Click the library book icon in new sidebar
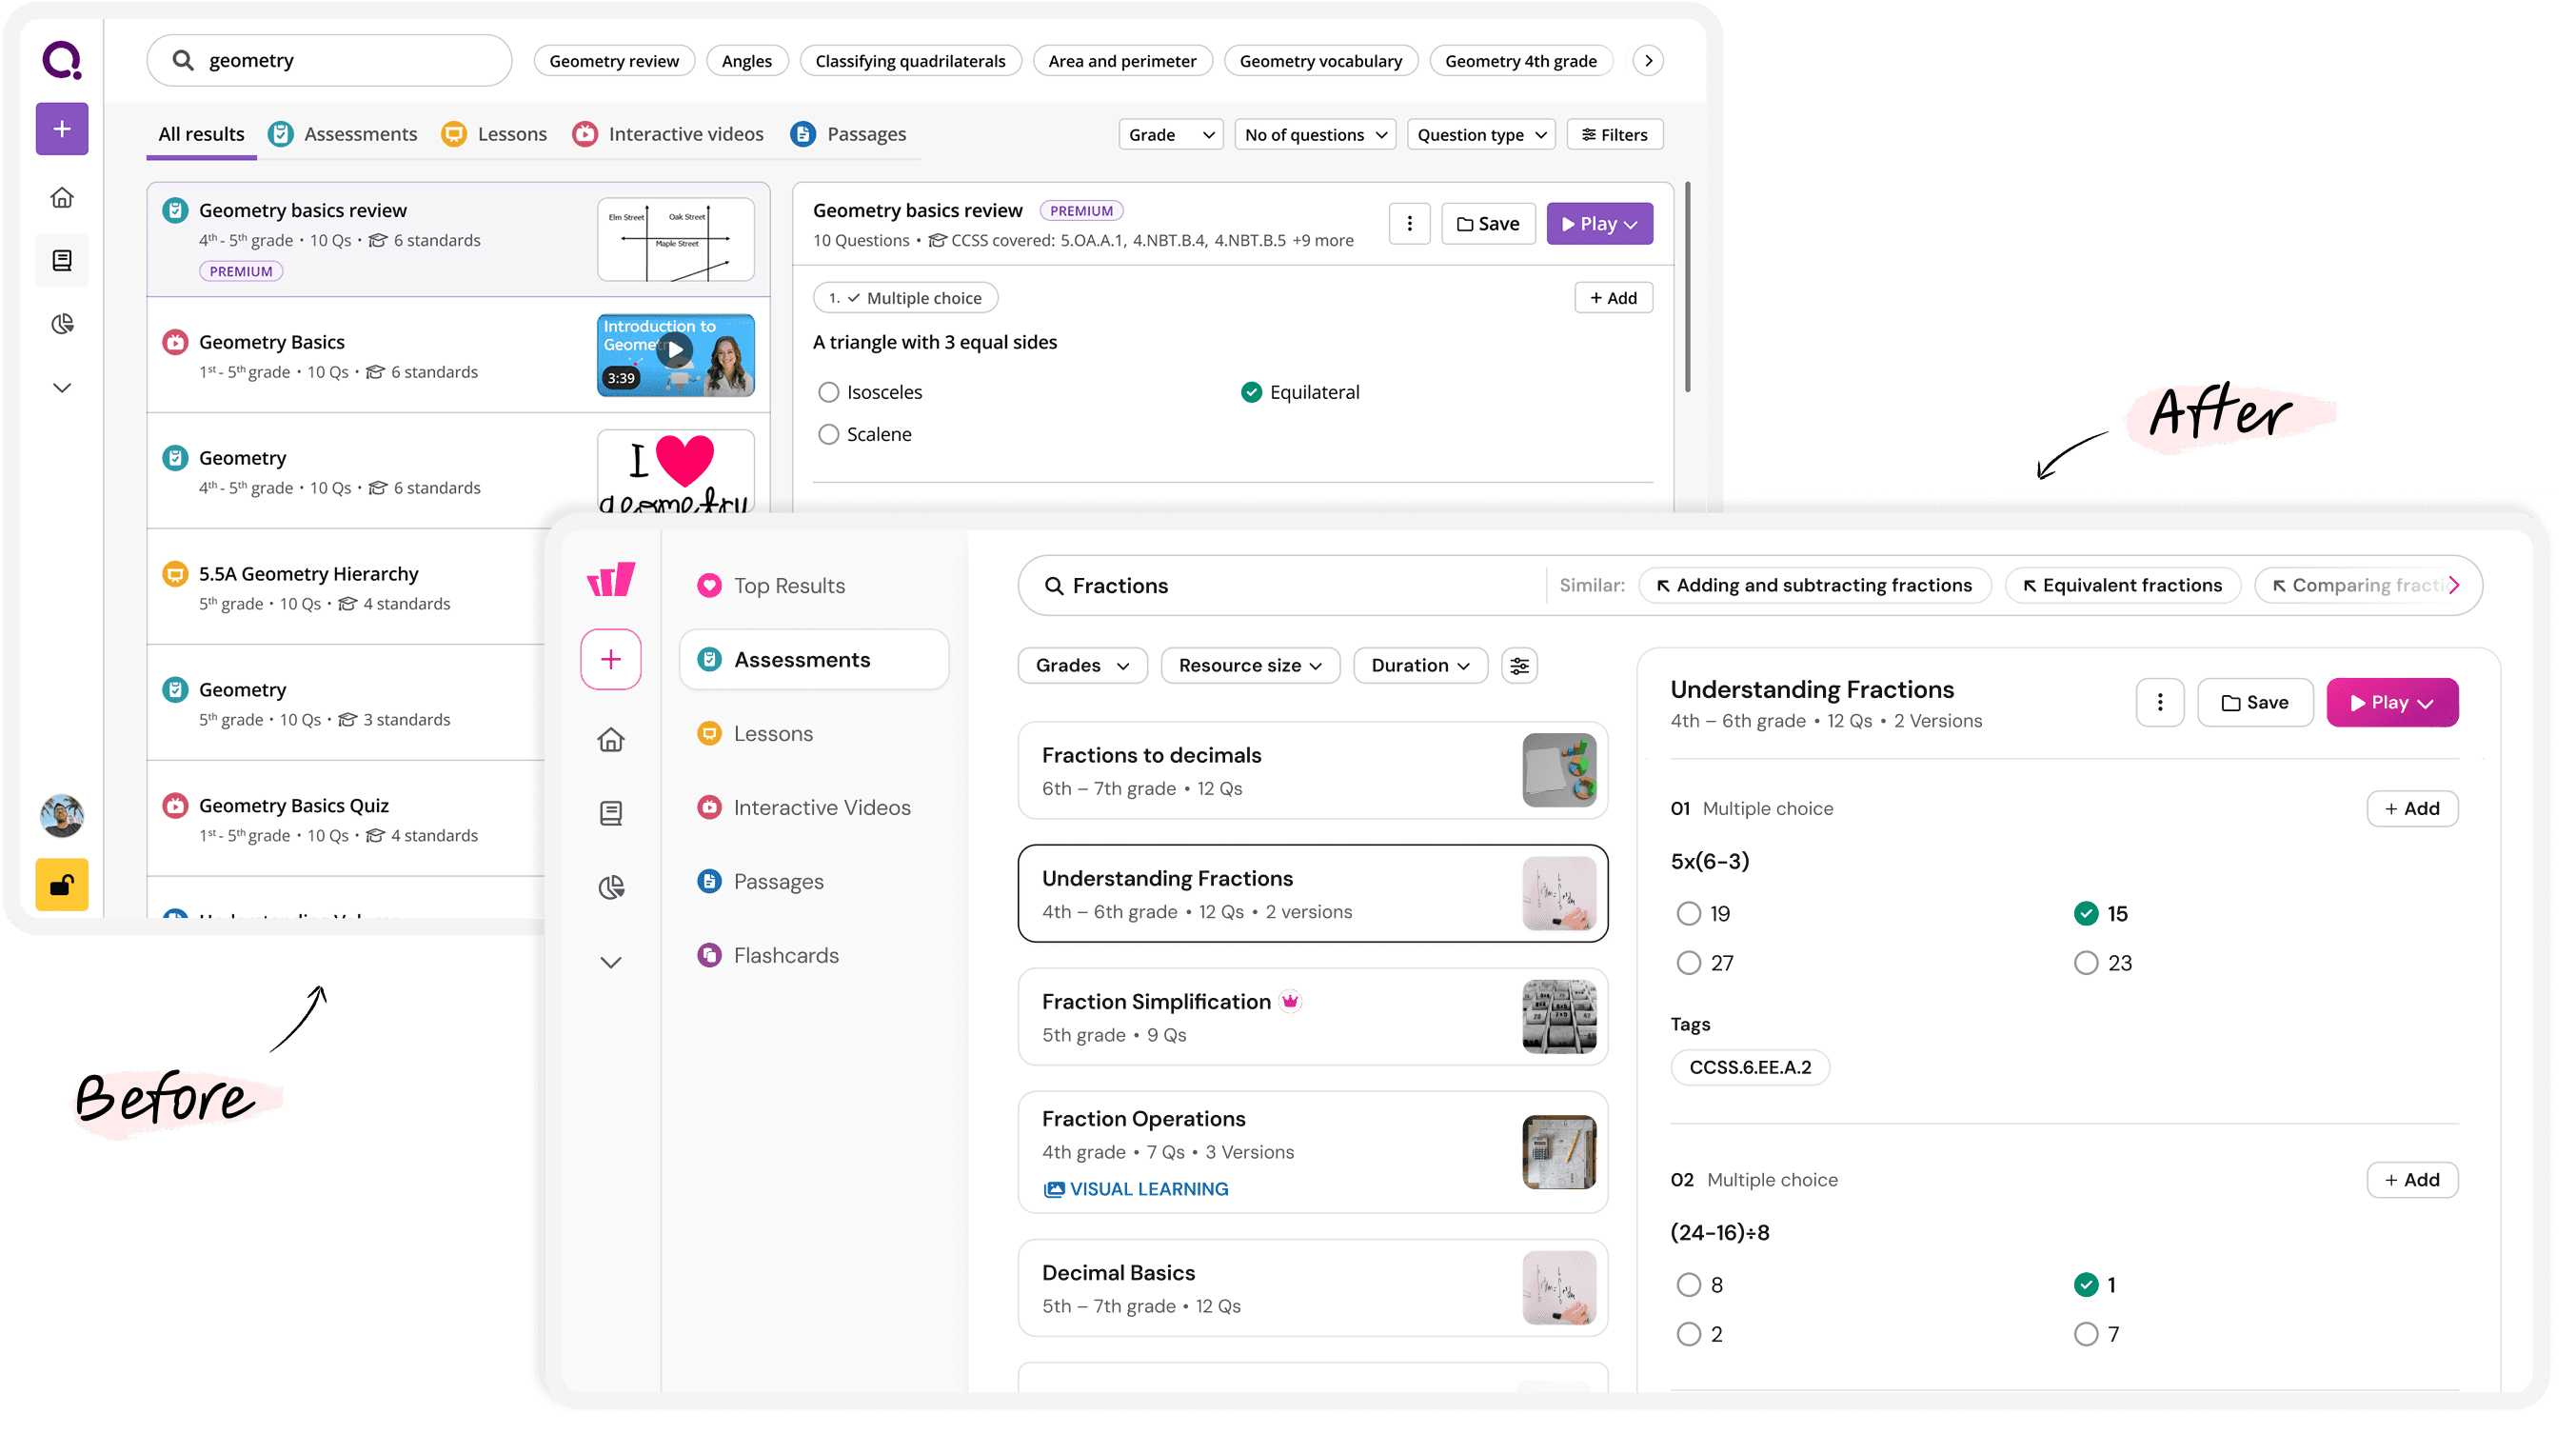 [610, 813]
